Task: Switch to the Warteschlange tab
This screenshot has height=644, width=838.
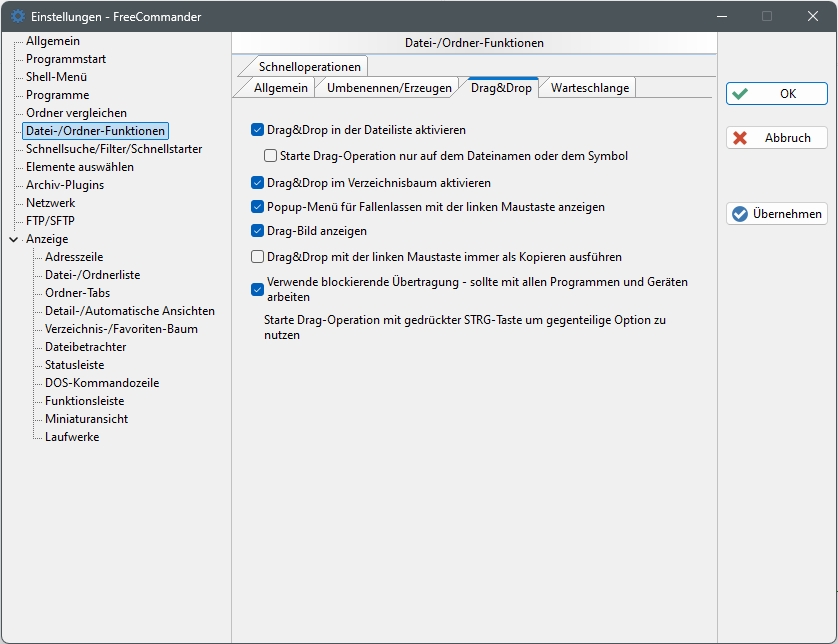Action: tap(590, 88)
